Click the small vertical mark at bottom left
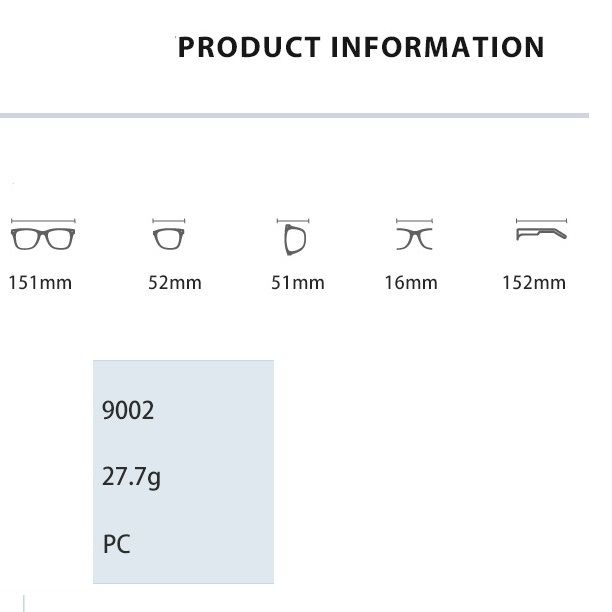612x612 pixels. click(x=23, y=602)
